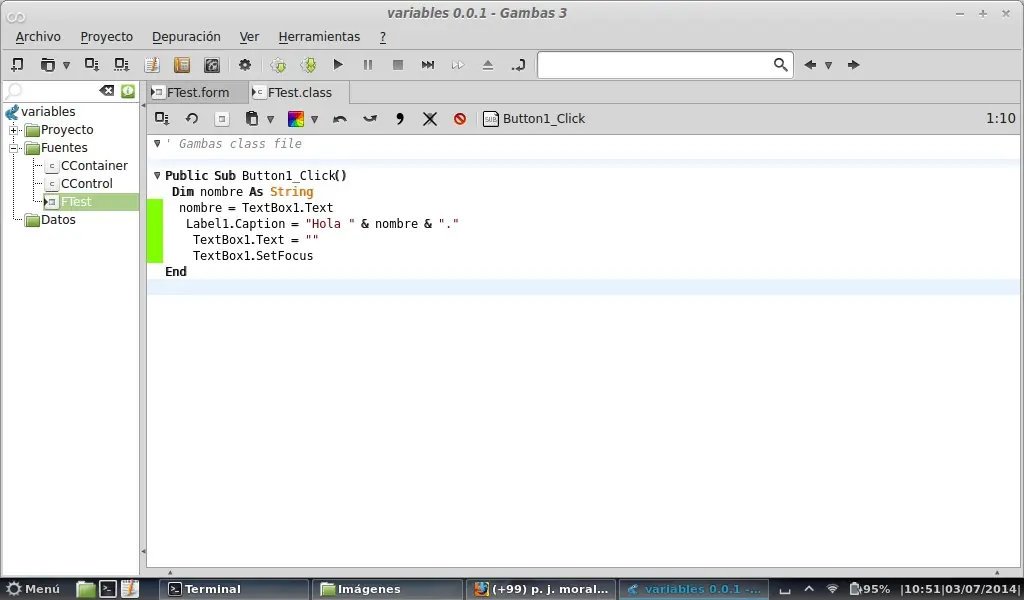Open the paste special dropdown arrow
The height and width of the screenshot is (600, 1024).
[x=270, y=119]
